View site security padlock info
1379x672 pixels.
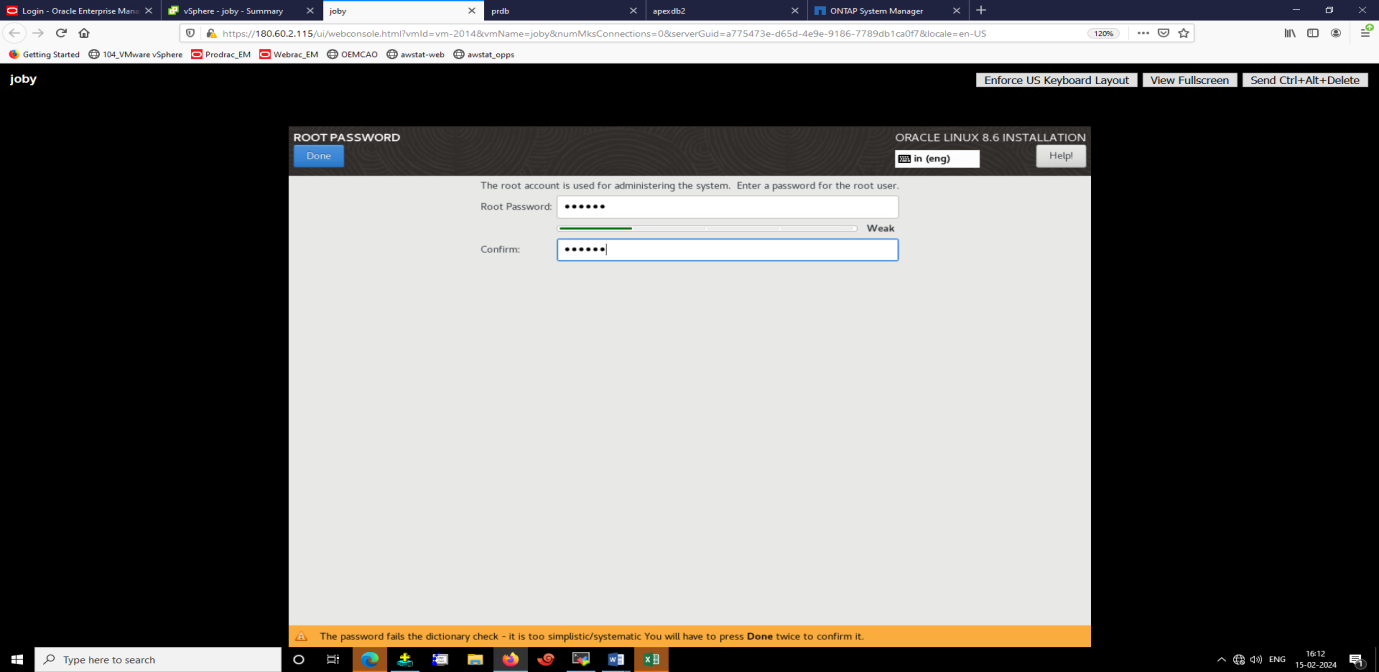pyautogui.click(x=210, y=33)
